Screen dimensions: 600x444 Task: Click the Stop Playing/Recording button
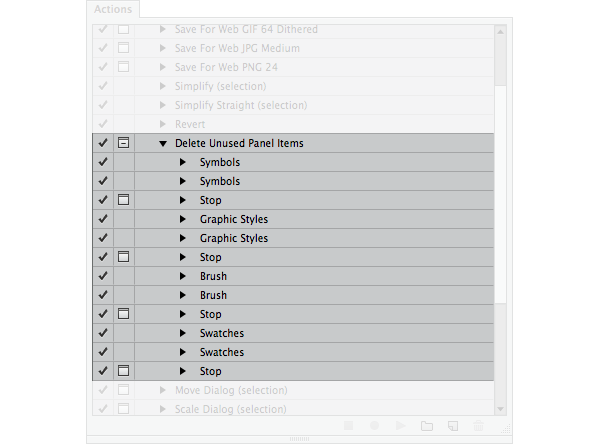point(349,426)
